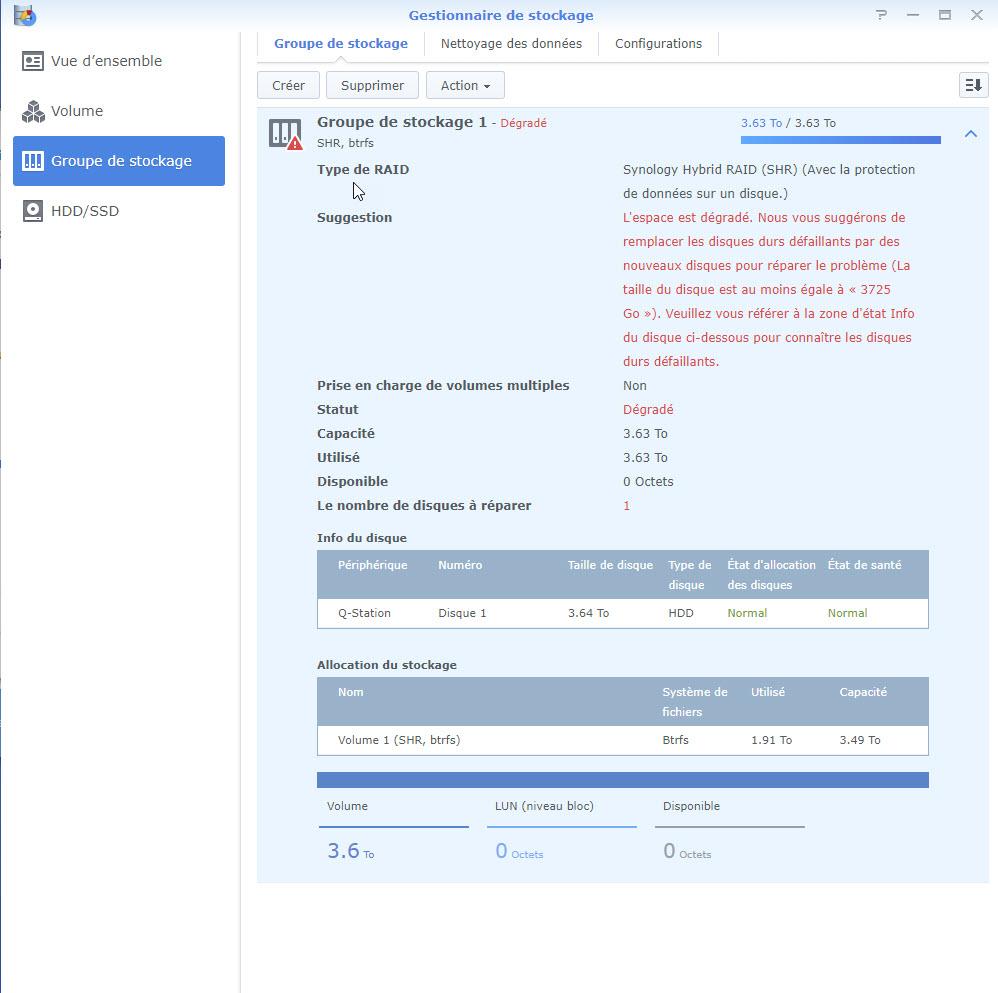Maximize the Gestionnaire de stockage window

pyautogui.click(x=945, y=15)
